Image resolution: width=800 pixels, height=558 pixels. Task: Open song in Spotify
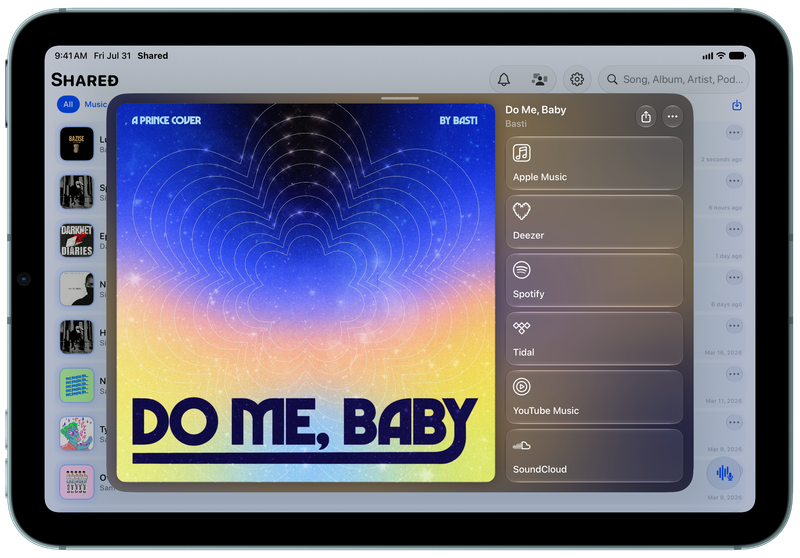tap(594, 280)
